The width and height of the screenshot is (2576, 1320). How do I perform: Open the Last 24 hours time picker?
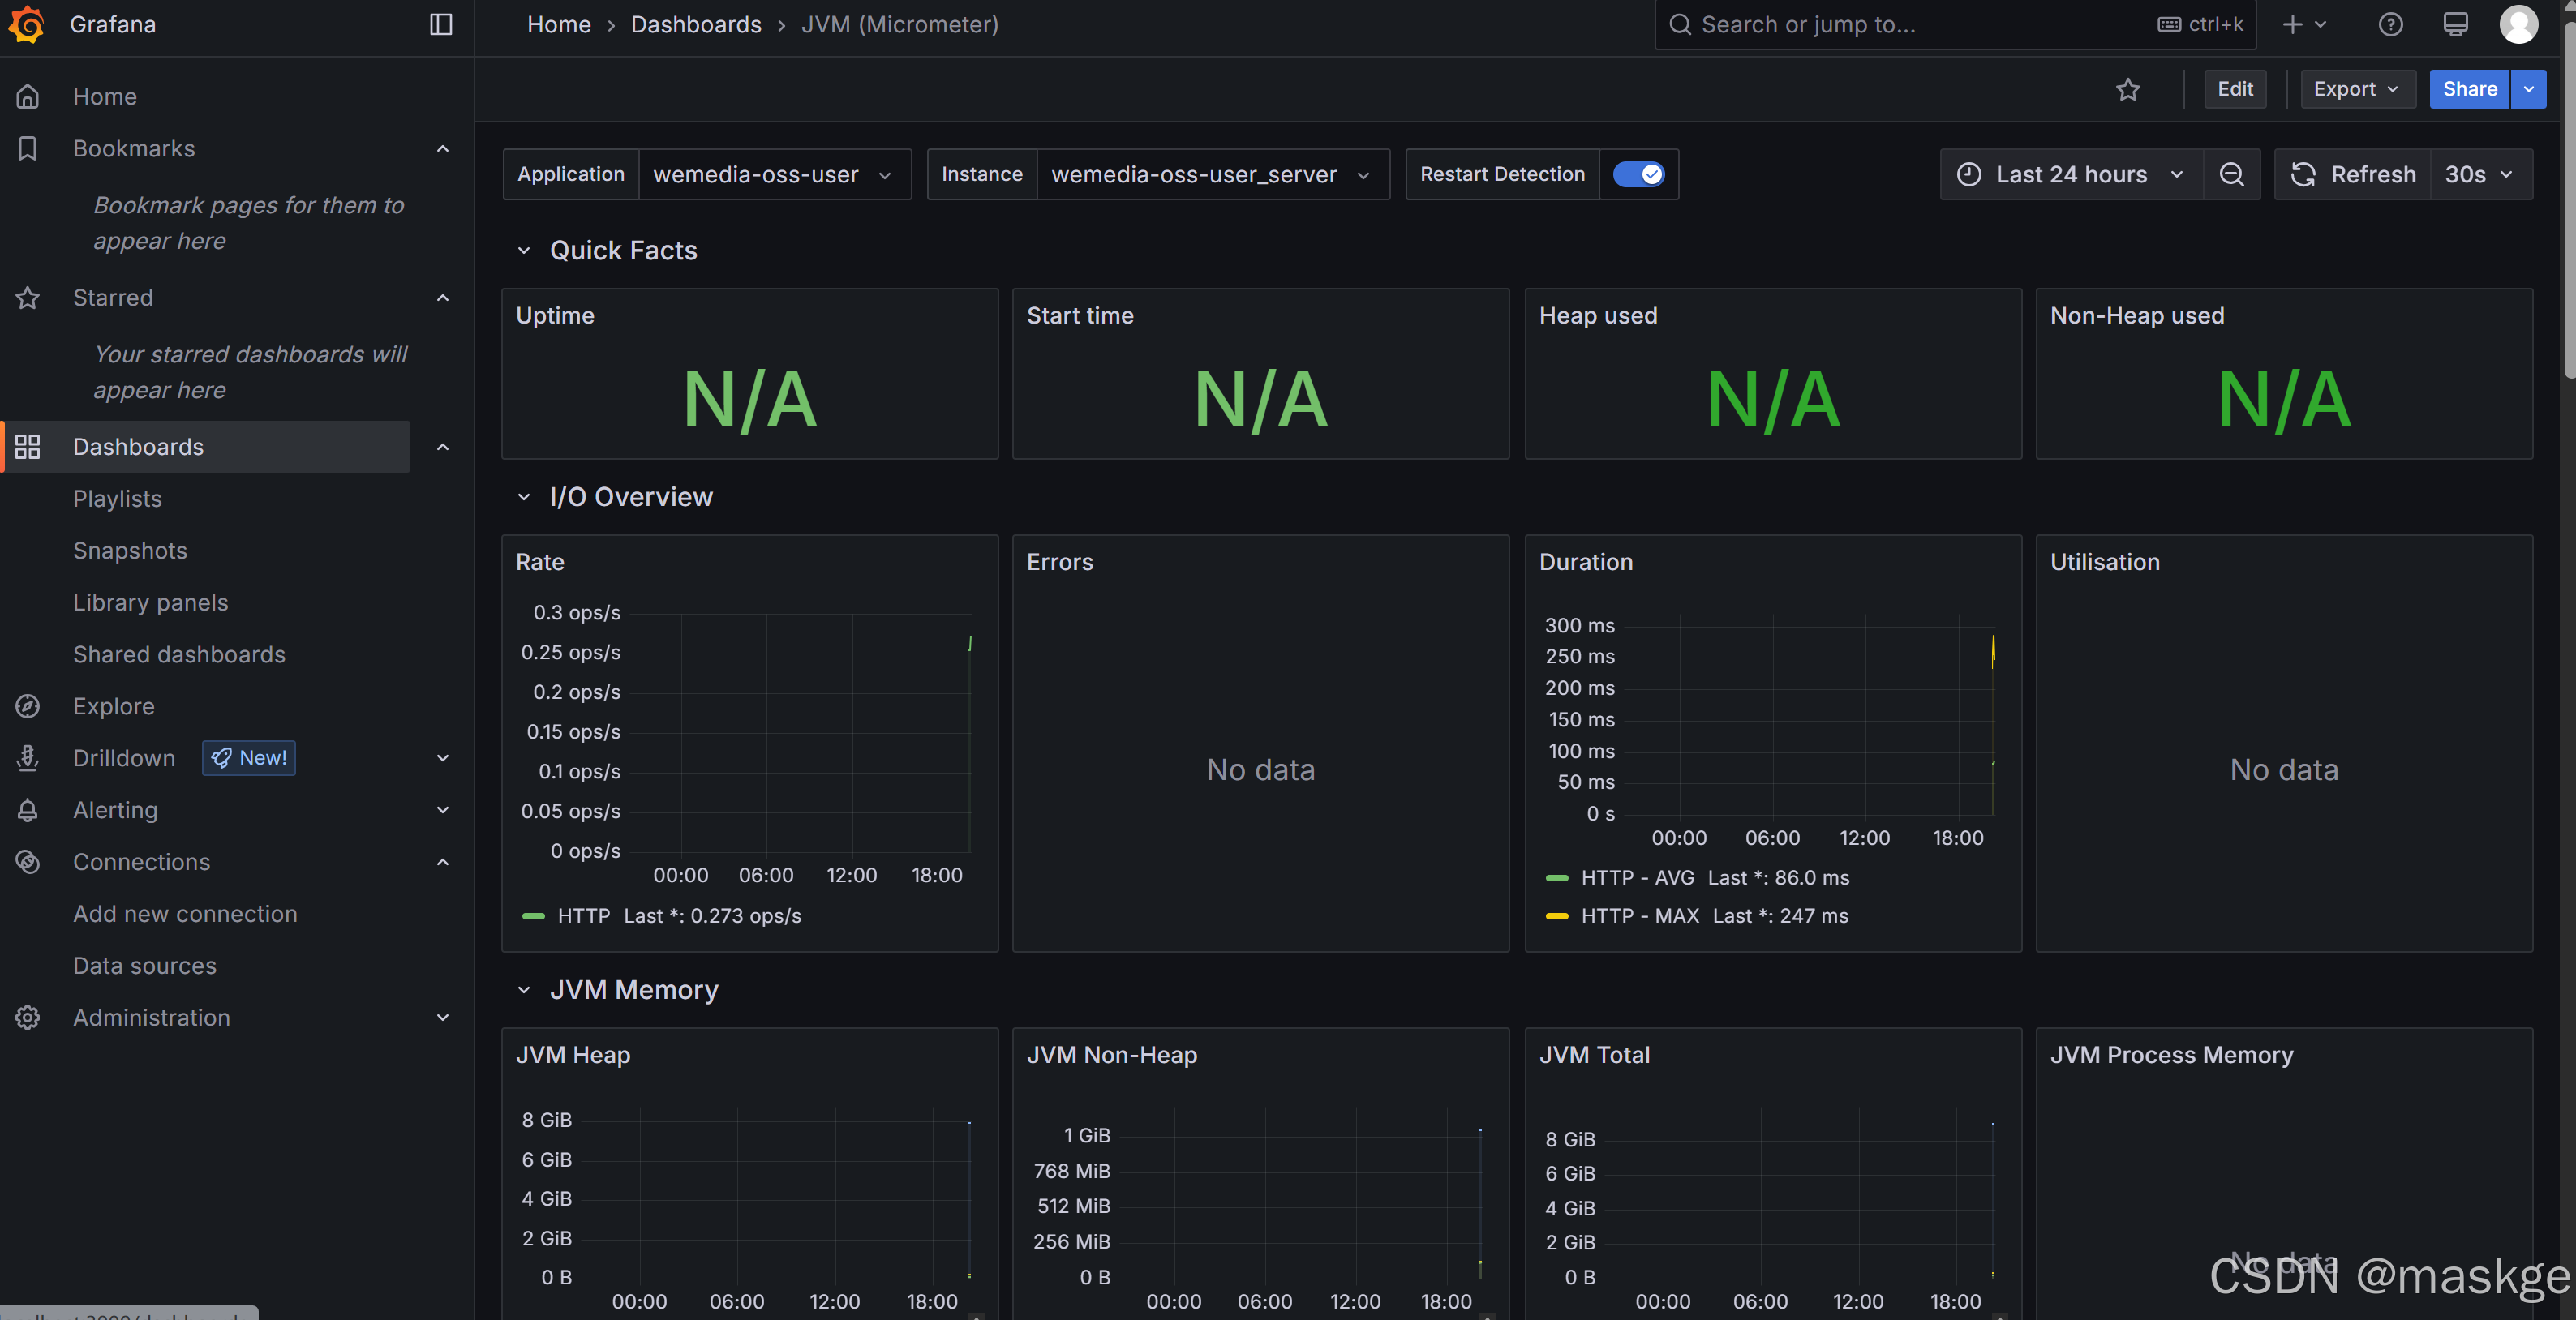coord(2071,174)
